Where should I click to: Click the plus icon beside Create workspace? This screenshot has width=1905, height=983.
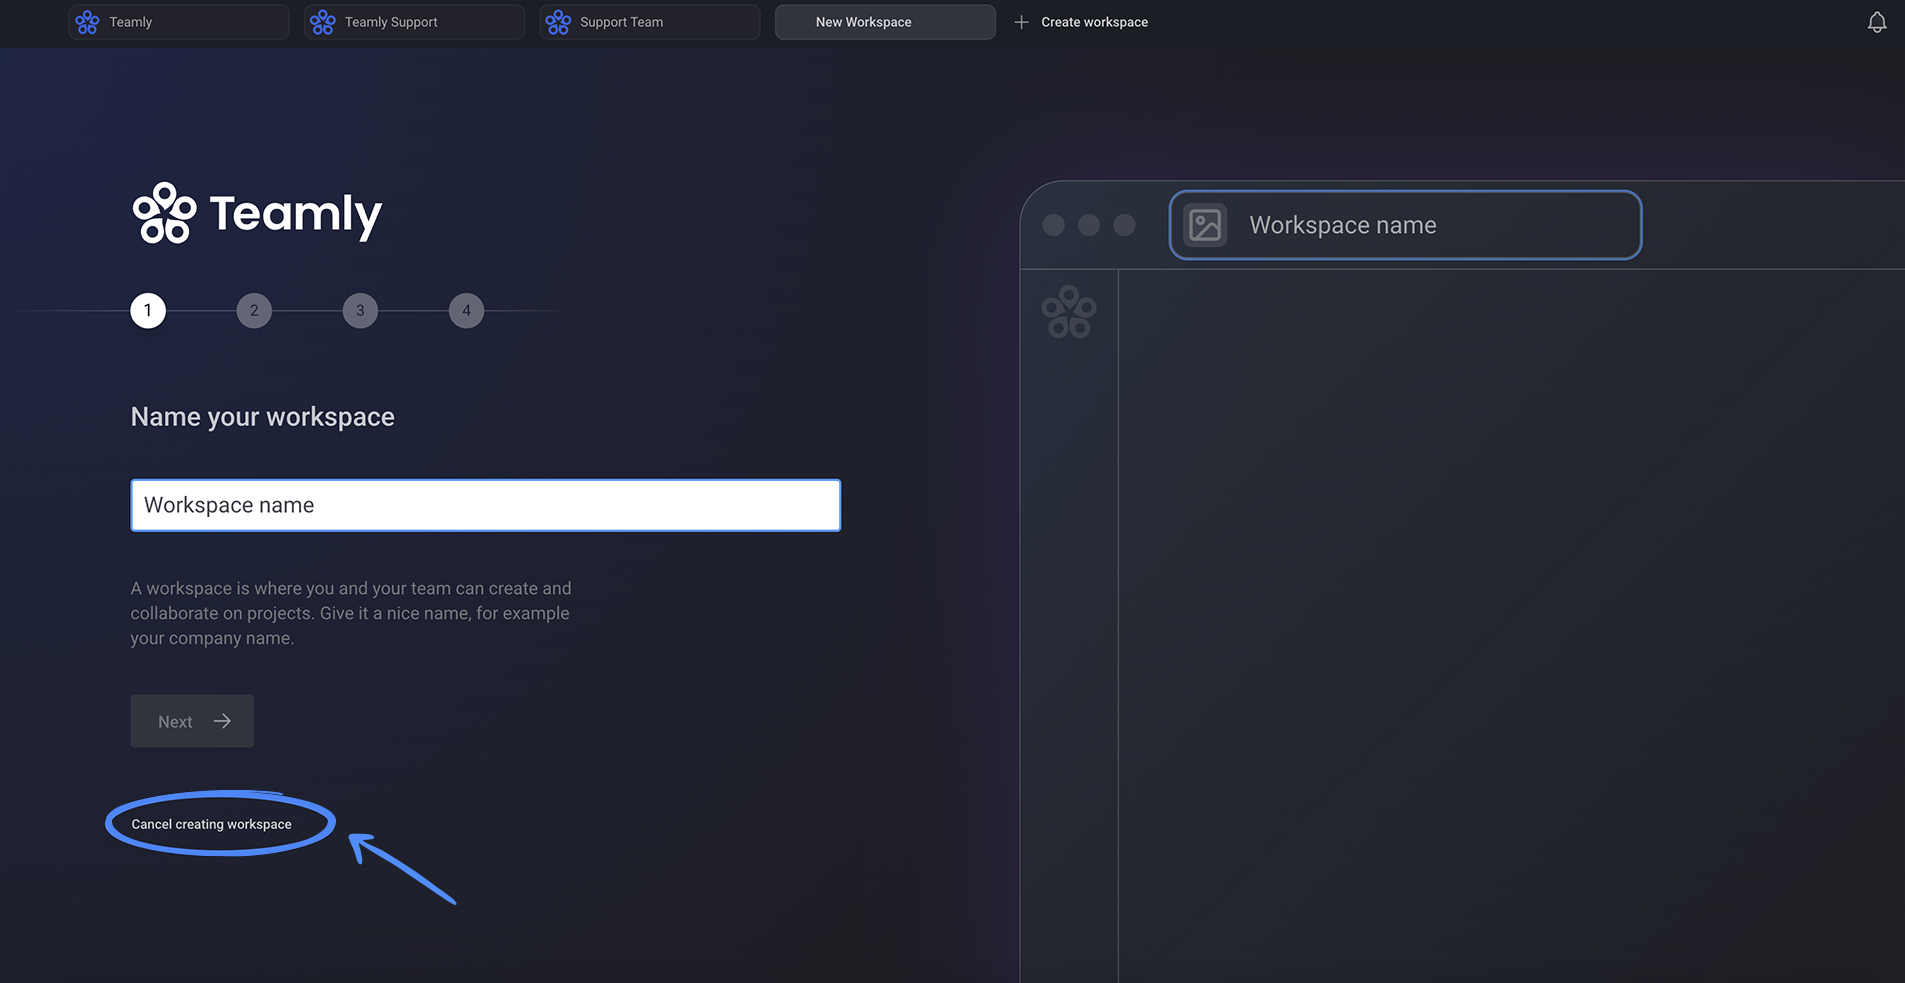1021,22
